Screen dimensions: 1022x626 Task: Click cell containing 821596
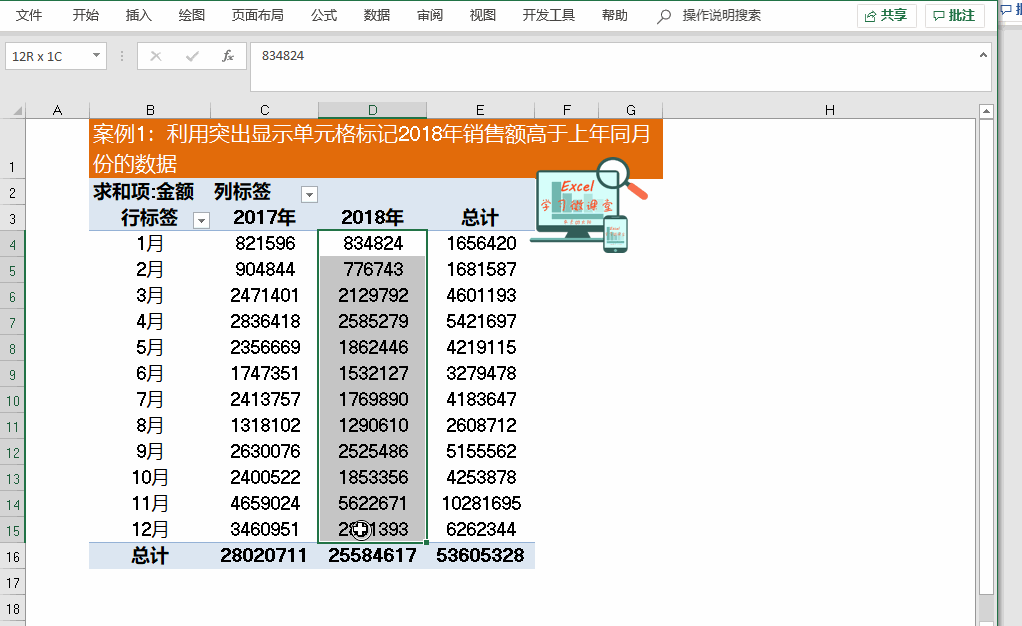265,243
